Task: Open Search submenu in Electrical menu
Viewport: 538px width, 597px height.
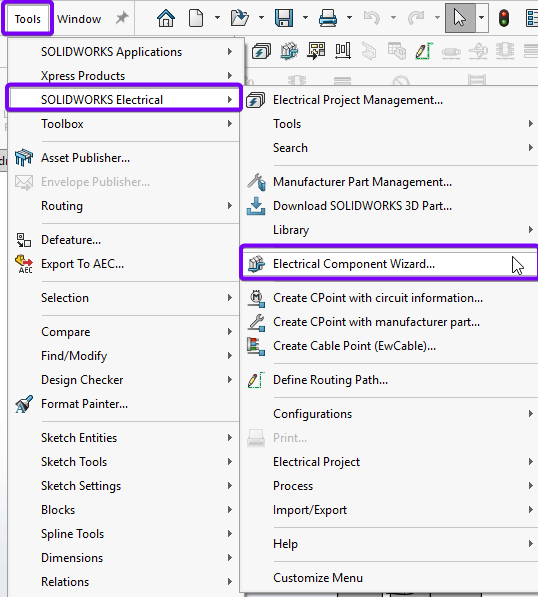Action: 389,148
